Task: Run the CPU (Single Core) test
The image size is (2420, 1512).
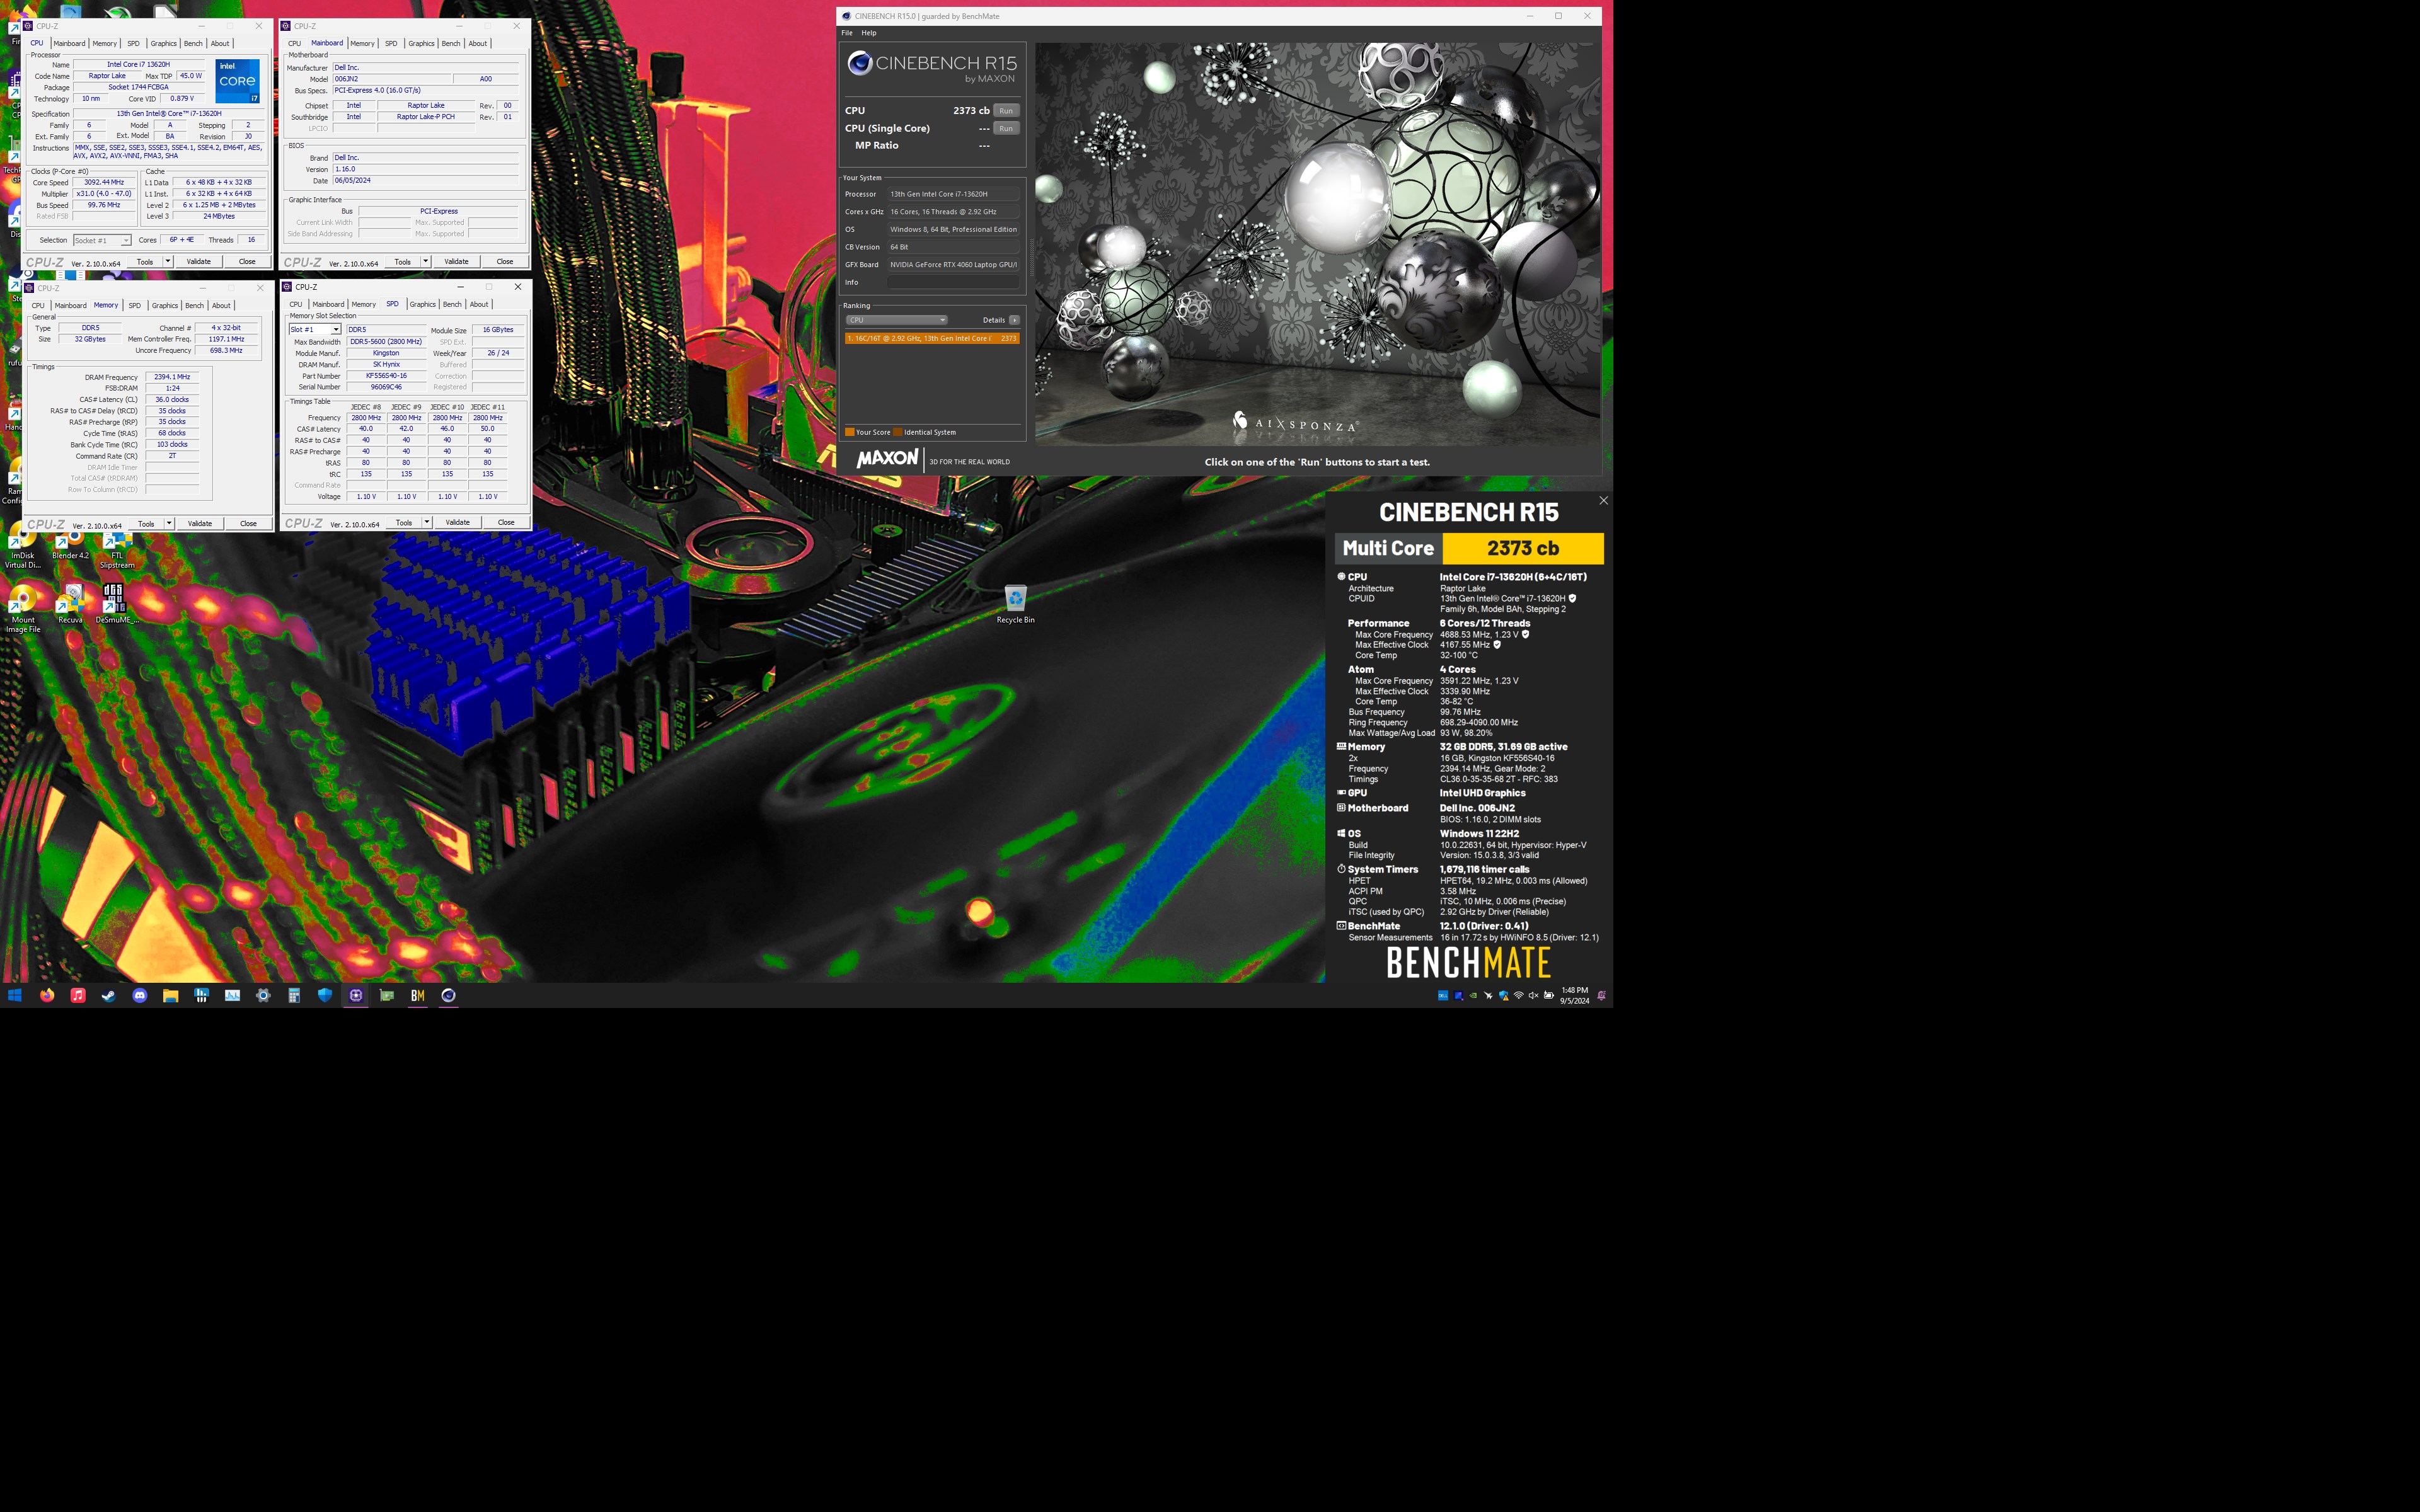Action: tap(1006, 128)
